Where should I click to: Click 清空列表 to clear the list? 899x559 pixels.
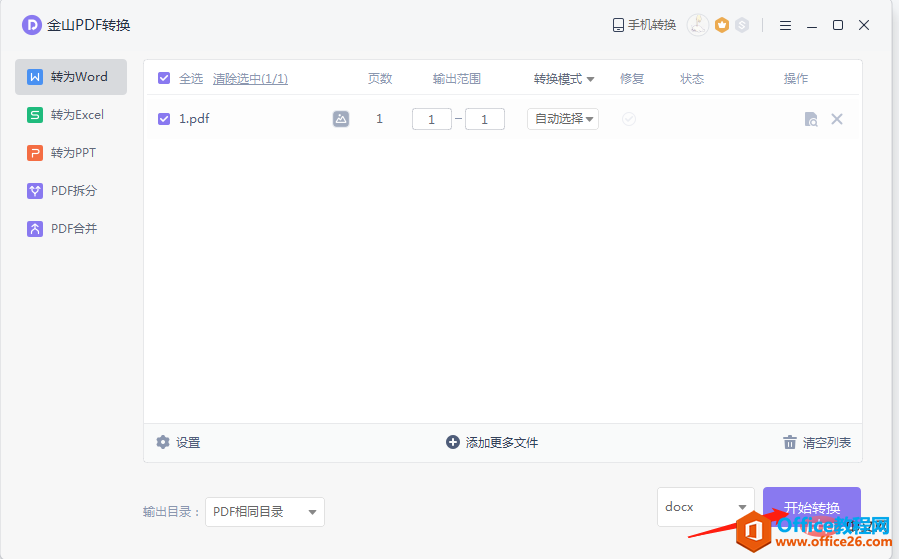[x=817, y=442]
